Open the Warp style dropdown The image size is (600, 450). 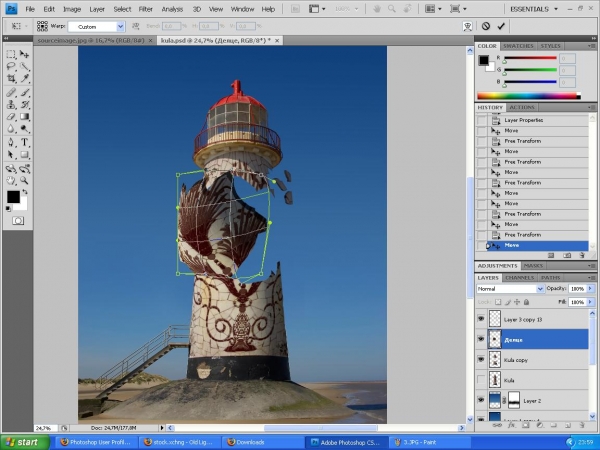click(121, 26)
